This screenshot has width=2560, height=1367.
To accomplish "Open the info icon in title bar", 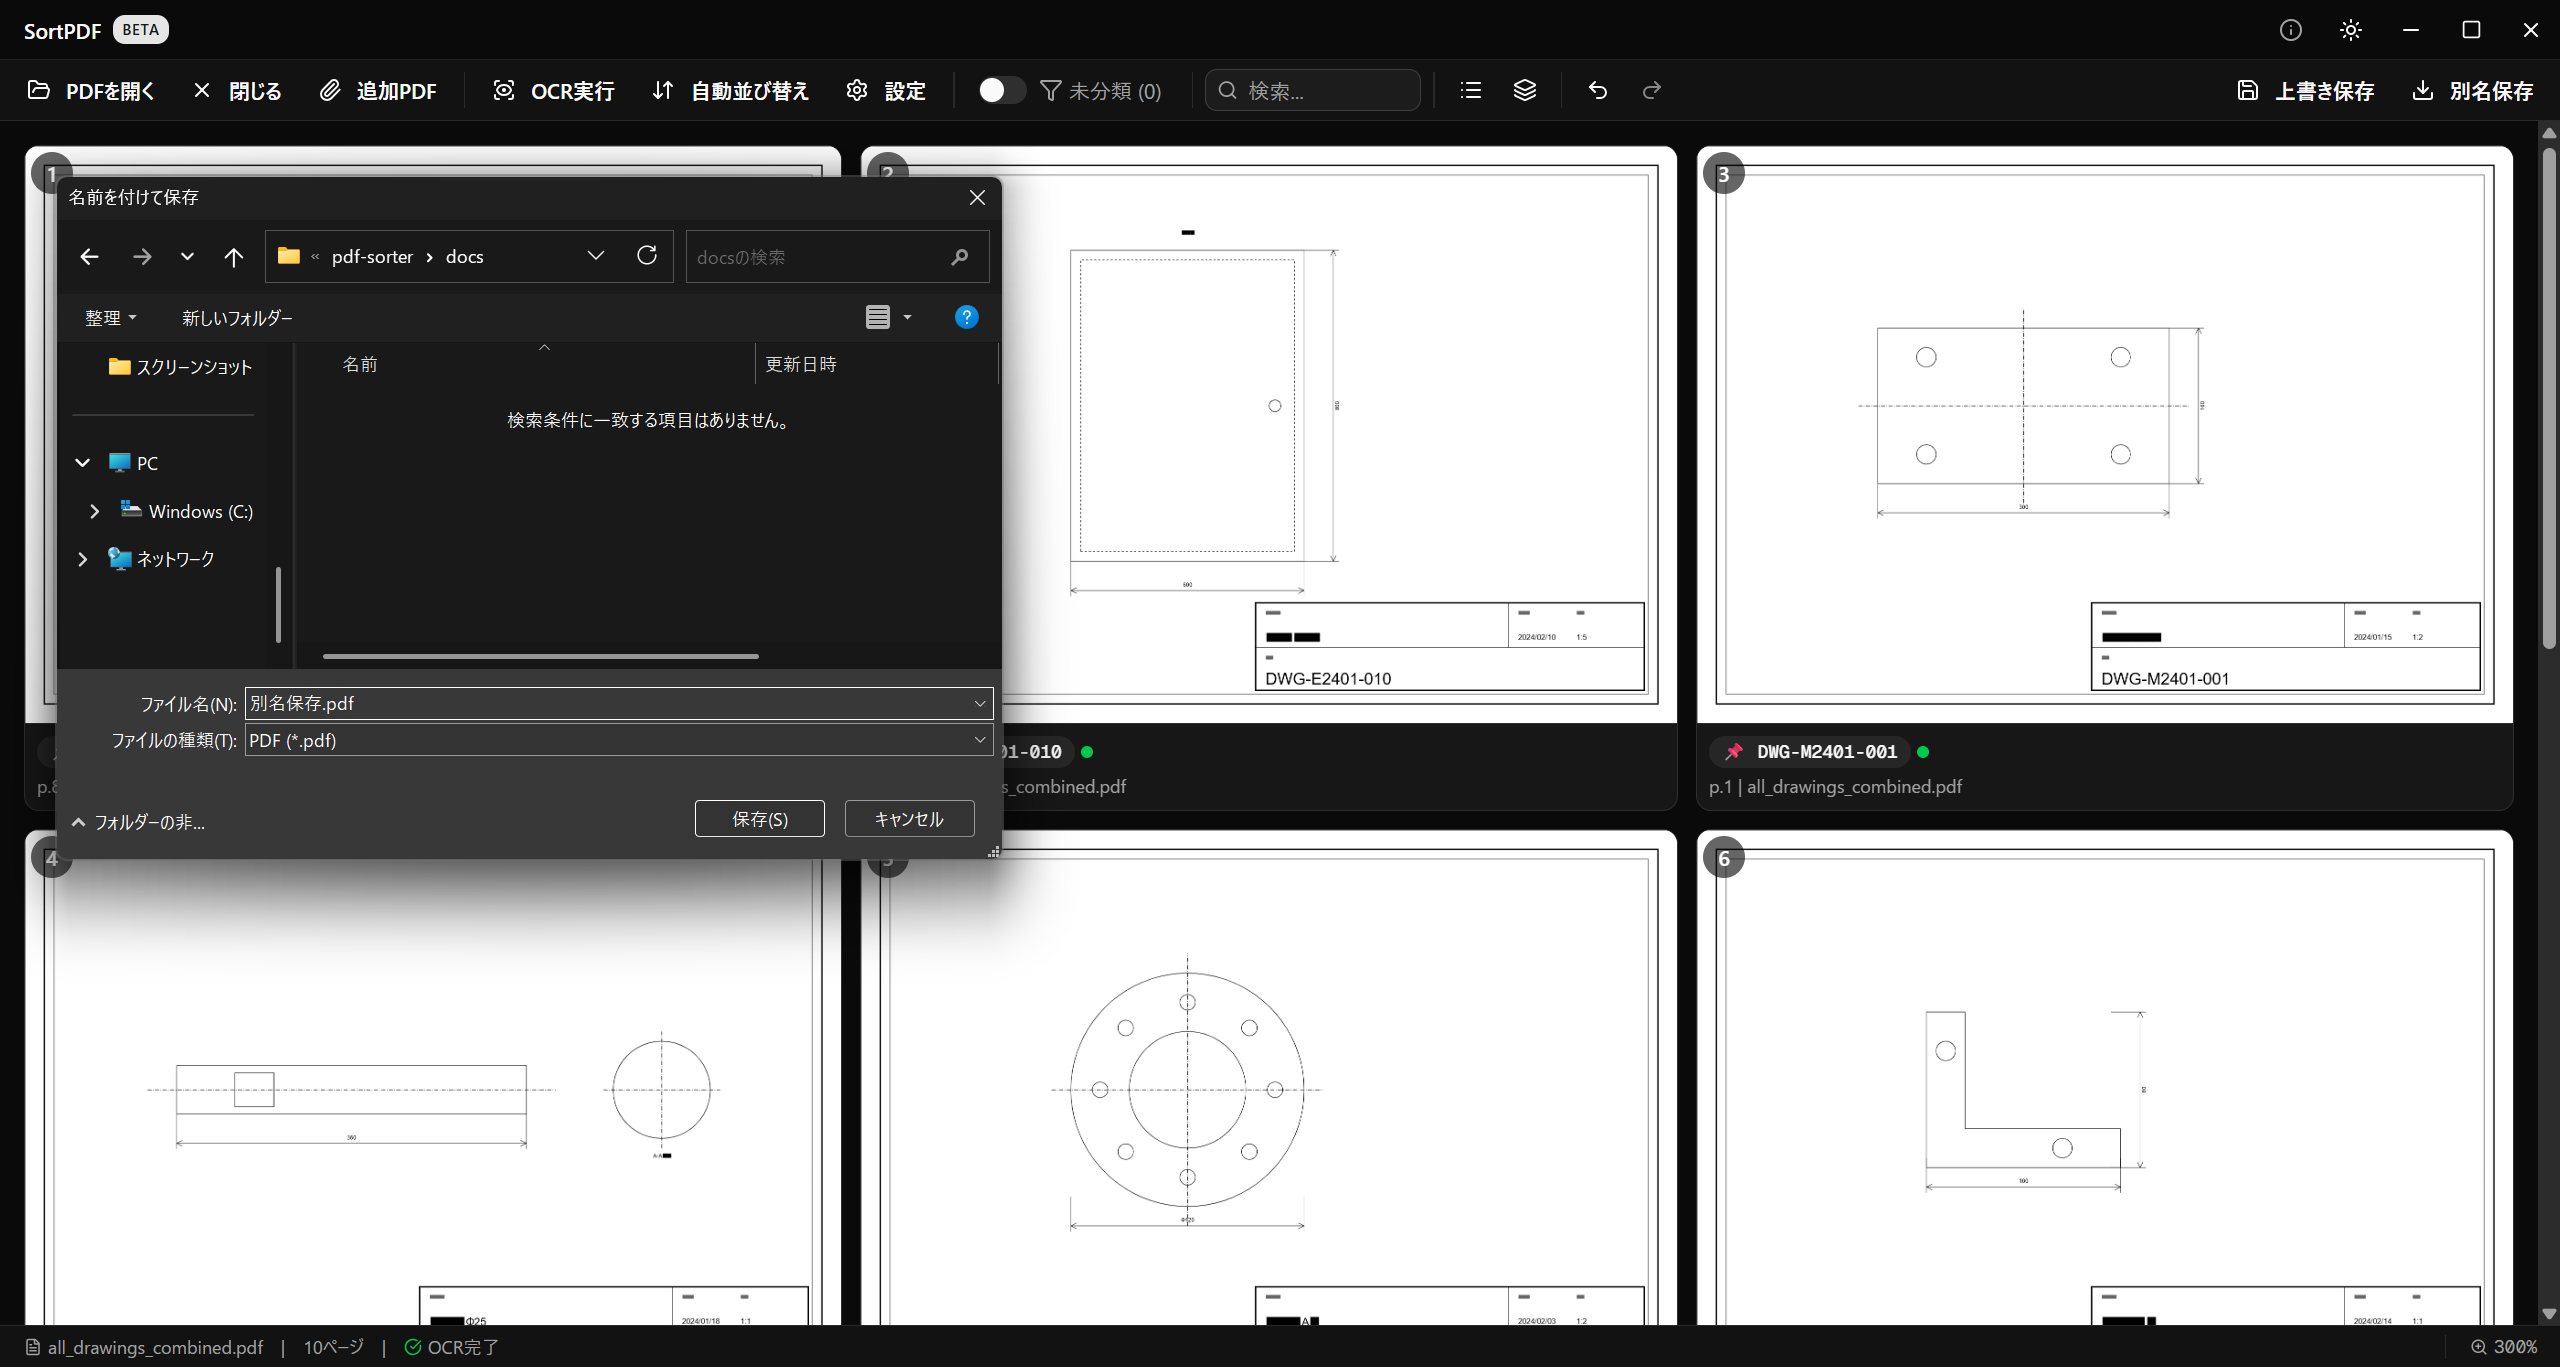I will [x=2290, y=30].
